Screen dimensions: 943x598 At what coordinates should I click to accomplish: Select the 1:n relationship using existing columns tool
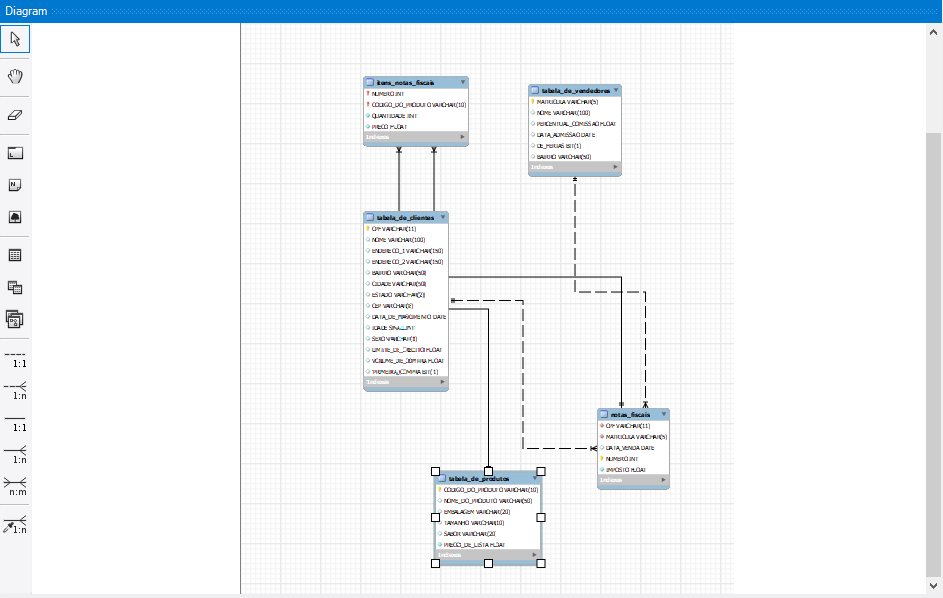[14, 524]
